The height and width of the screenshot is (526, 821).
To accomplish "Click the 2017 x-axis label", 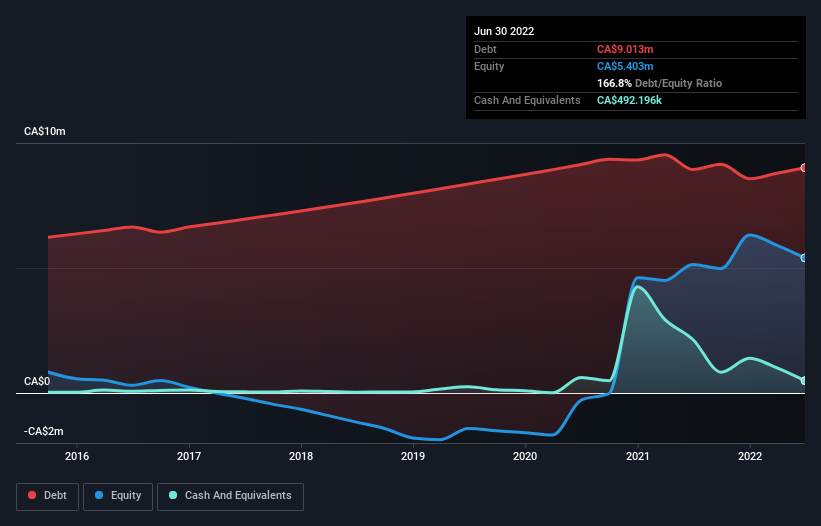I will (189, 456).
